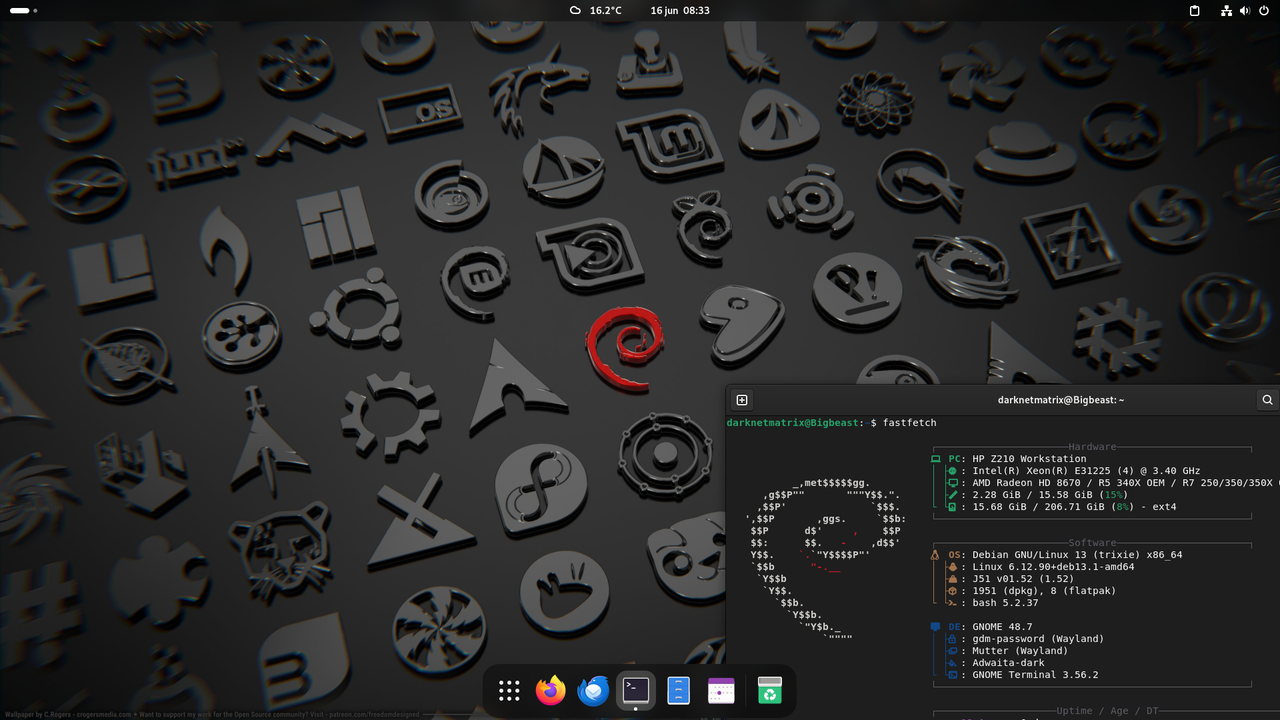Click the terminal search button
This screenshot has width=1280, height=720.
1267,400
